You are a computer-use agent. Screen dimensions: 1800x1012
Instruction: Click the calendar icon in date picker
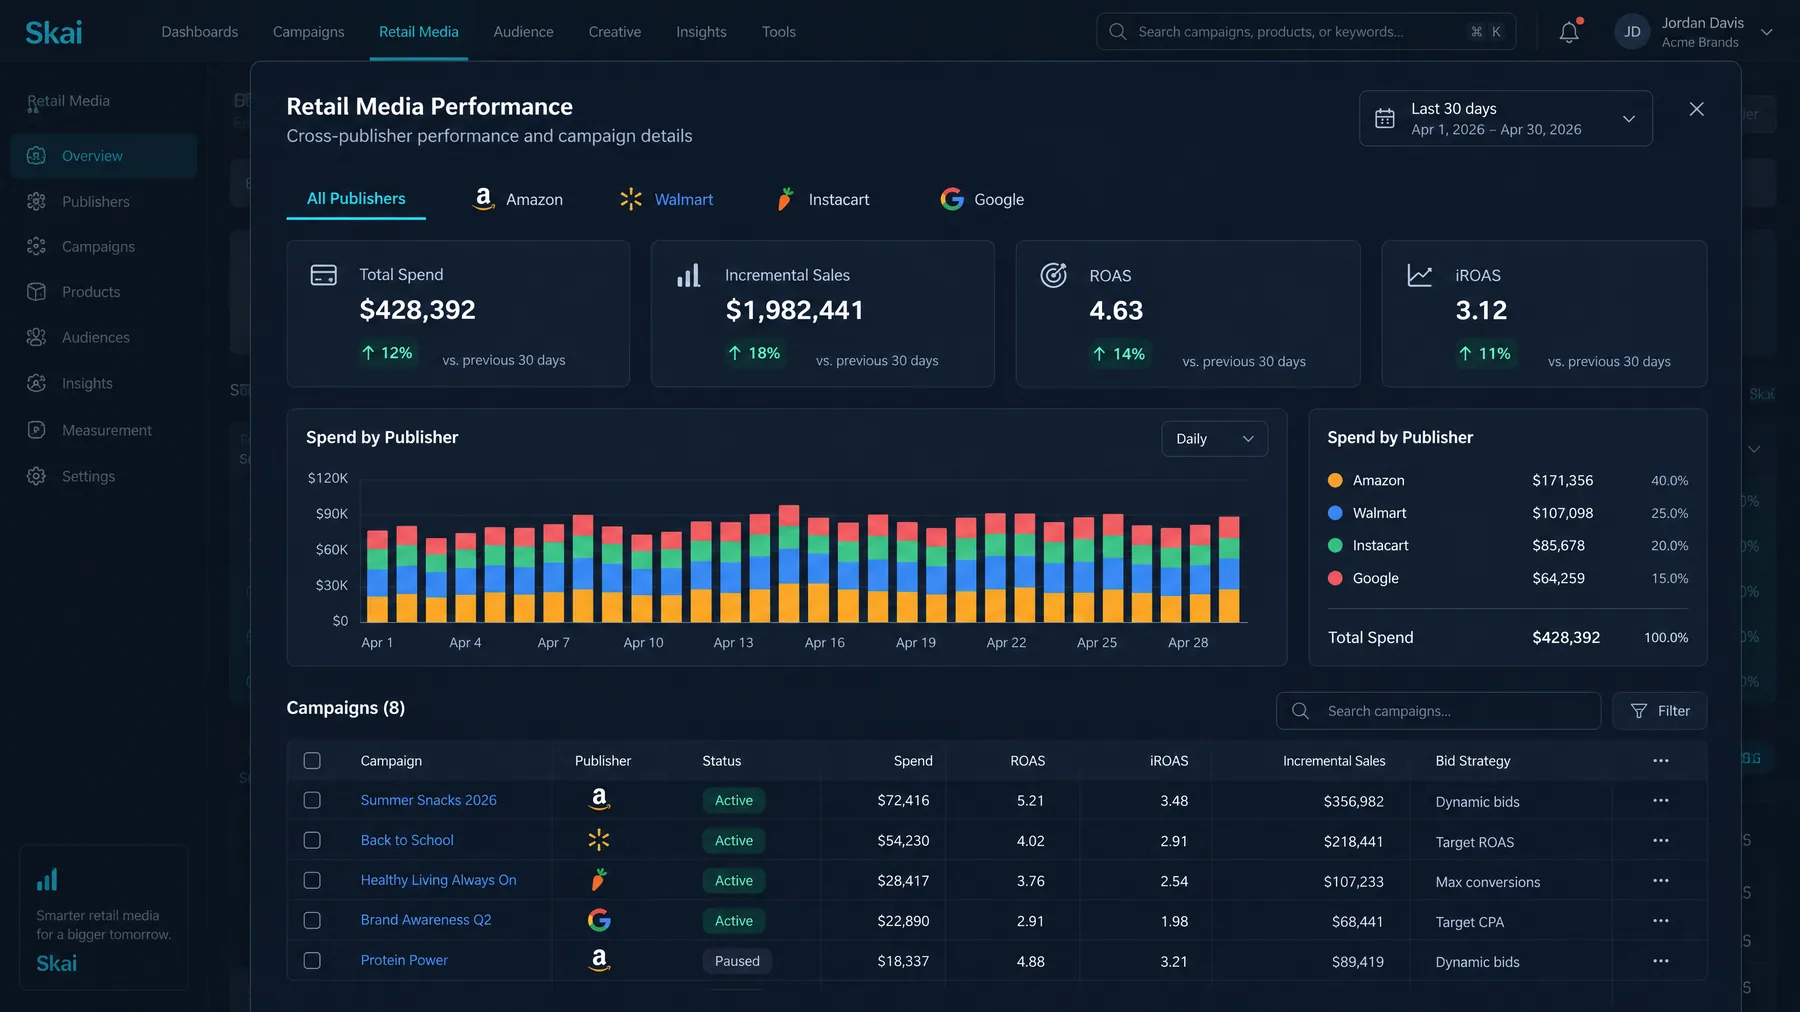[1385, 118]
